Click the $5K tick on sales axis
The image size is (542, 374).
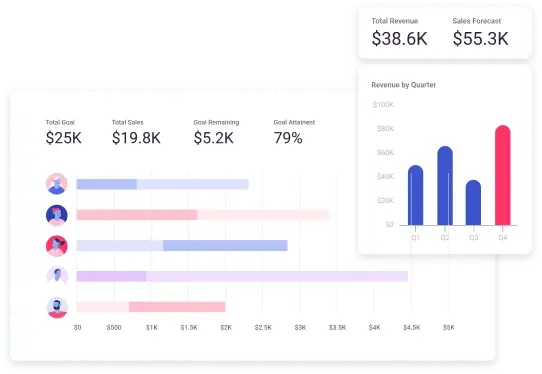pos(449,327)
